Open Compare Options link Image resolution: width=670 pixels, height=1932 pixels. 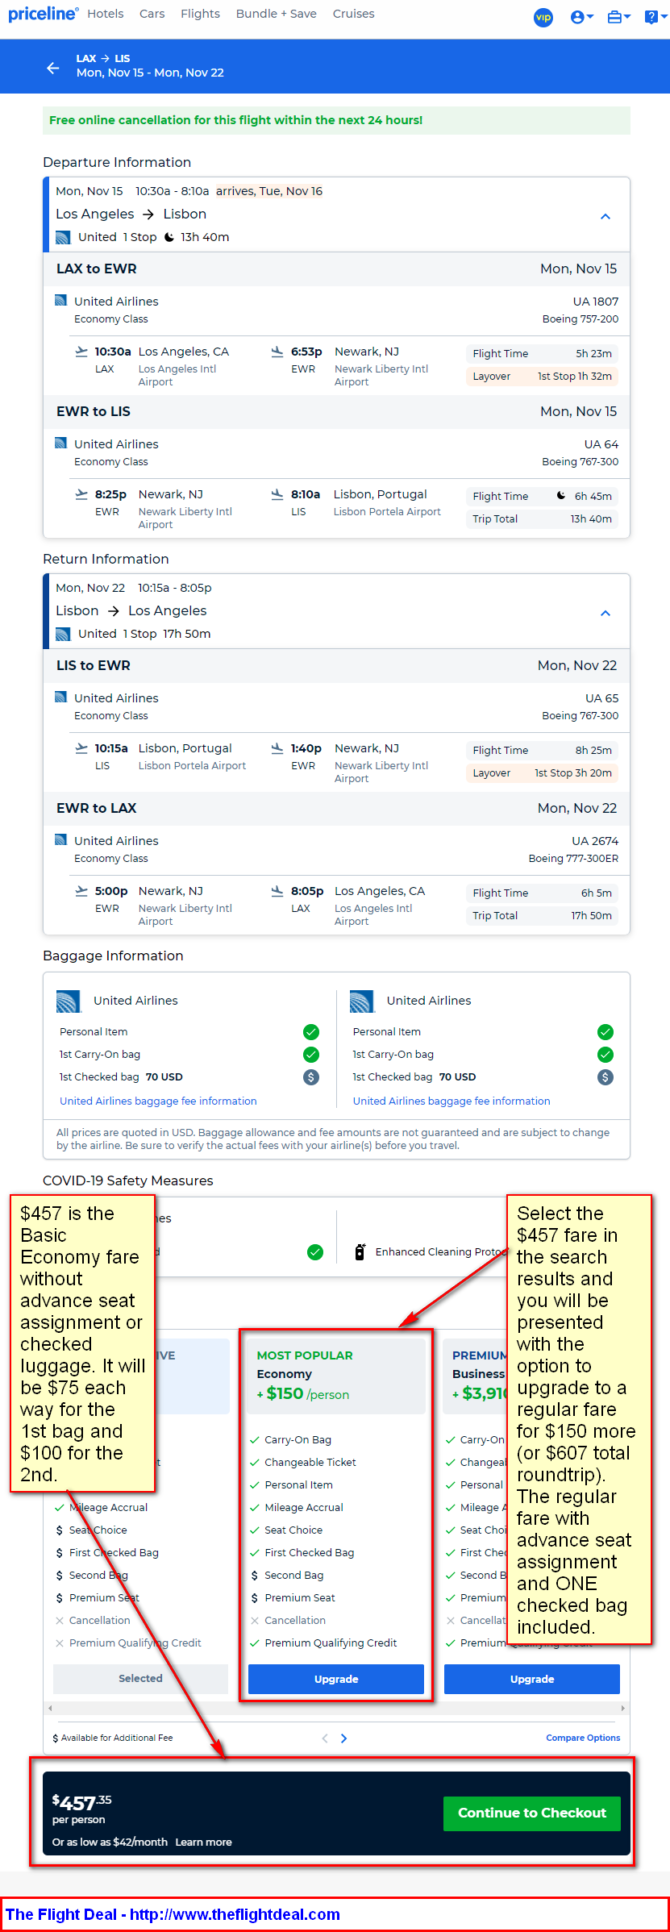[583, 1738]
